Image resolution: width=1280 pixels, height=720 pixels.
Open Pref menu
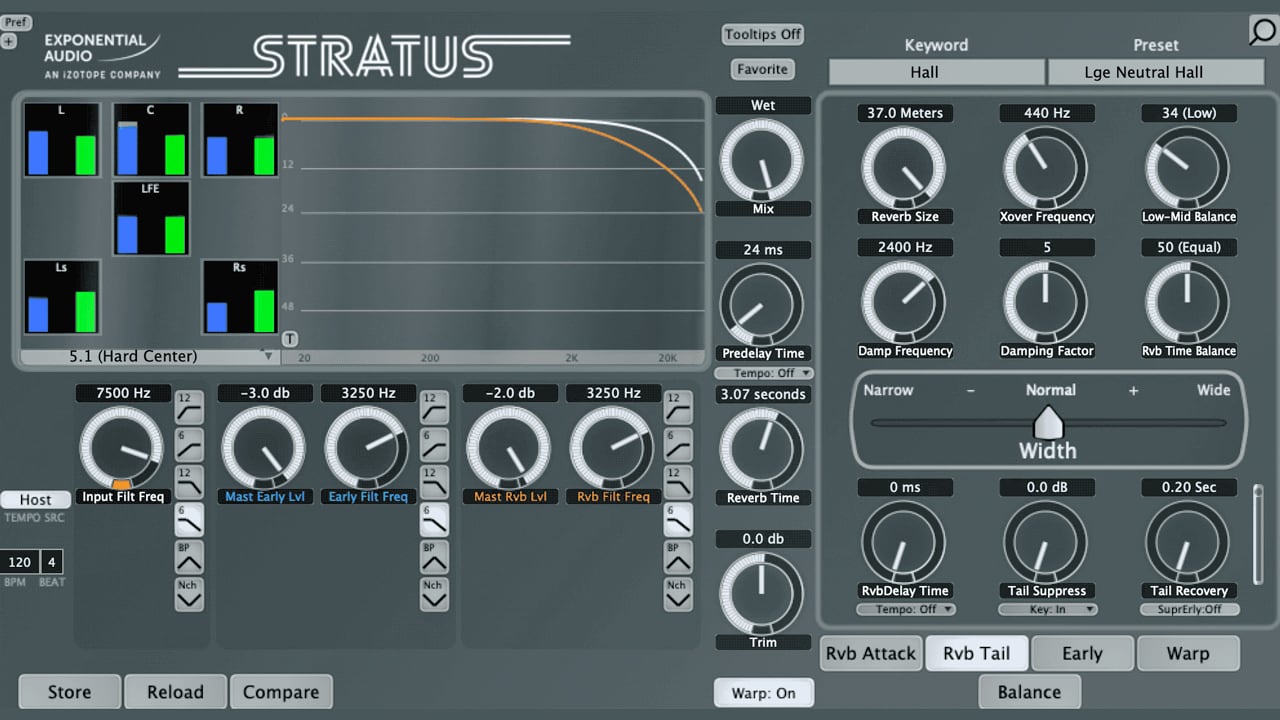tap(16, 22)
